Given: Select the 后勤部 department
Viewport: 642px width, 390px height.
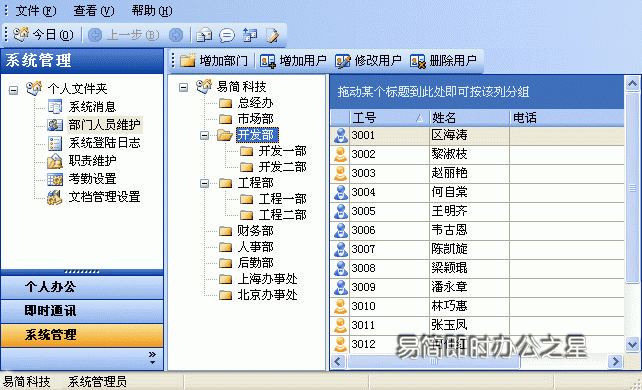Looking at the screenshot, I should (255, 263).
